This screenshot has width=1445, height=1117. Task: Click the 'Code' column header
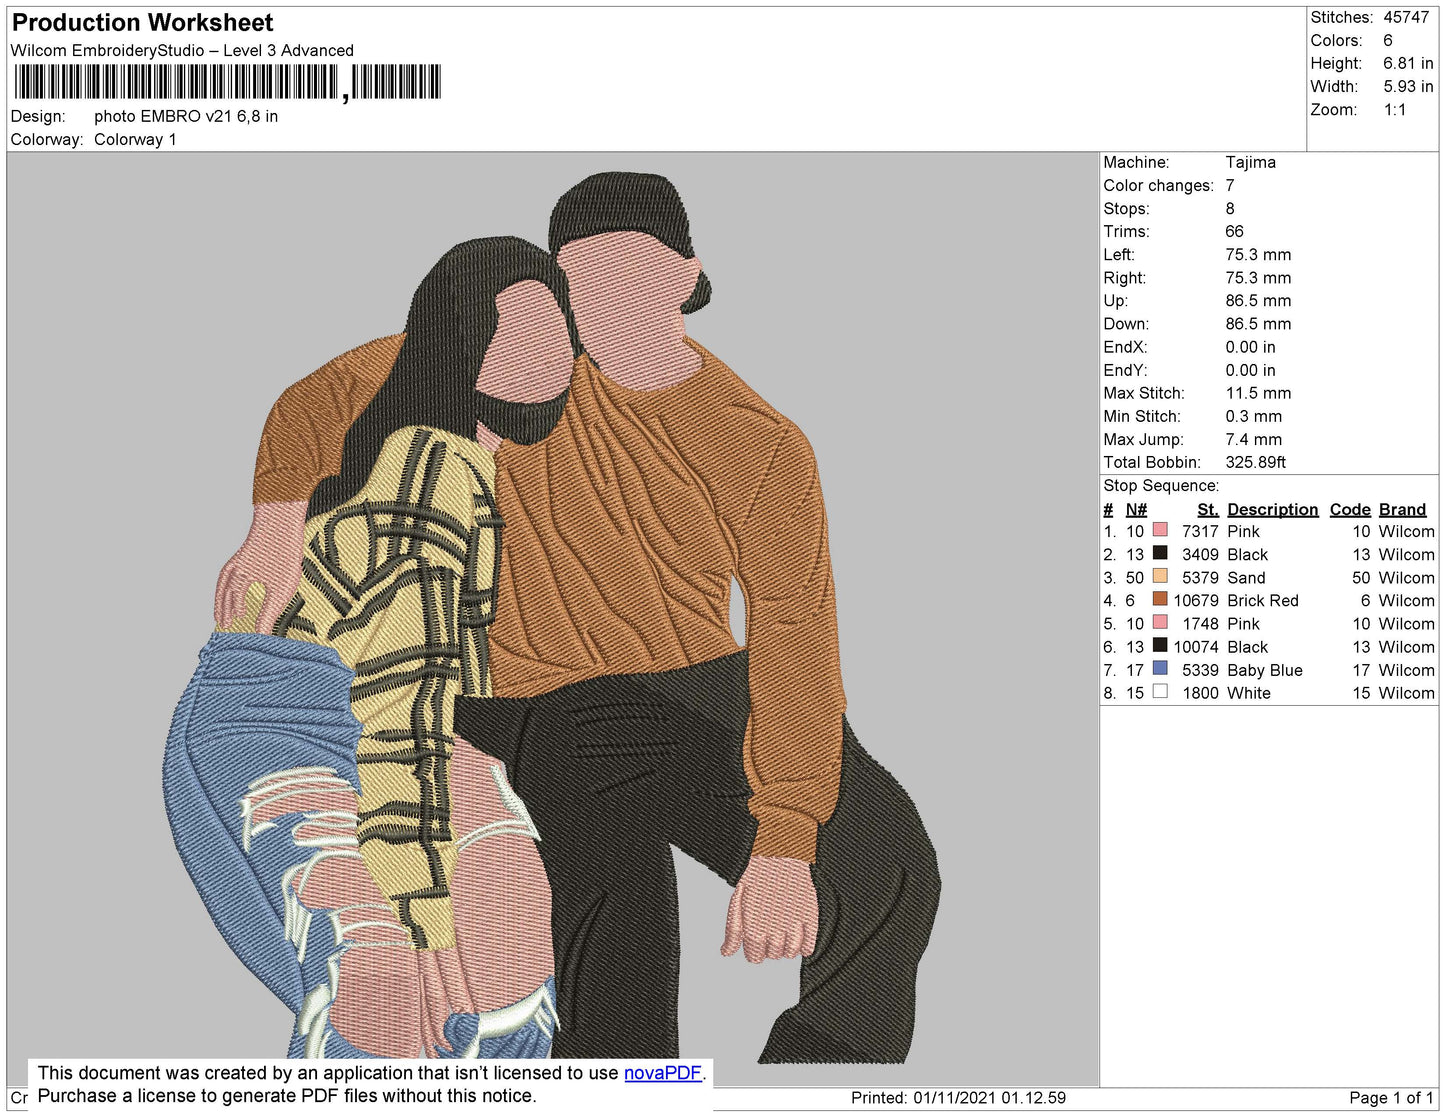pos(1349,509)
